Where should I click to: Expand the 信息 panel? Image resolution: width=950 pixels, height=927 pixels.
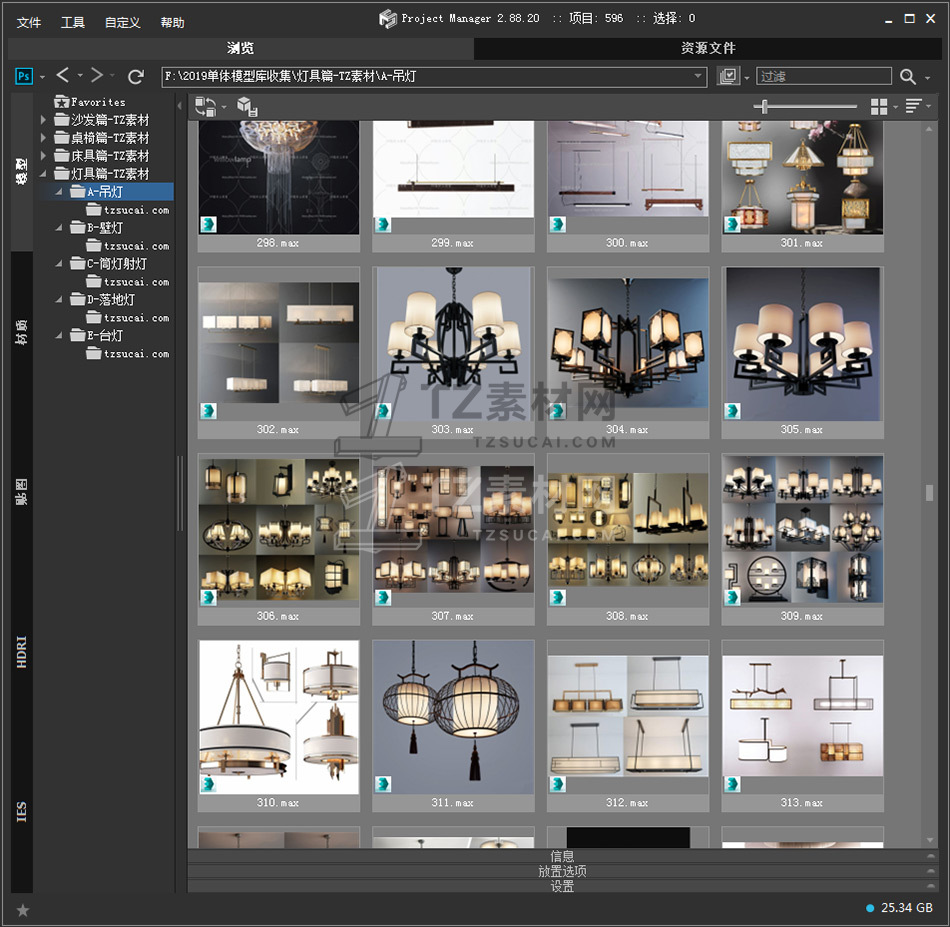click(561, 856)
